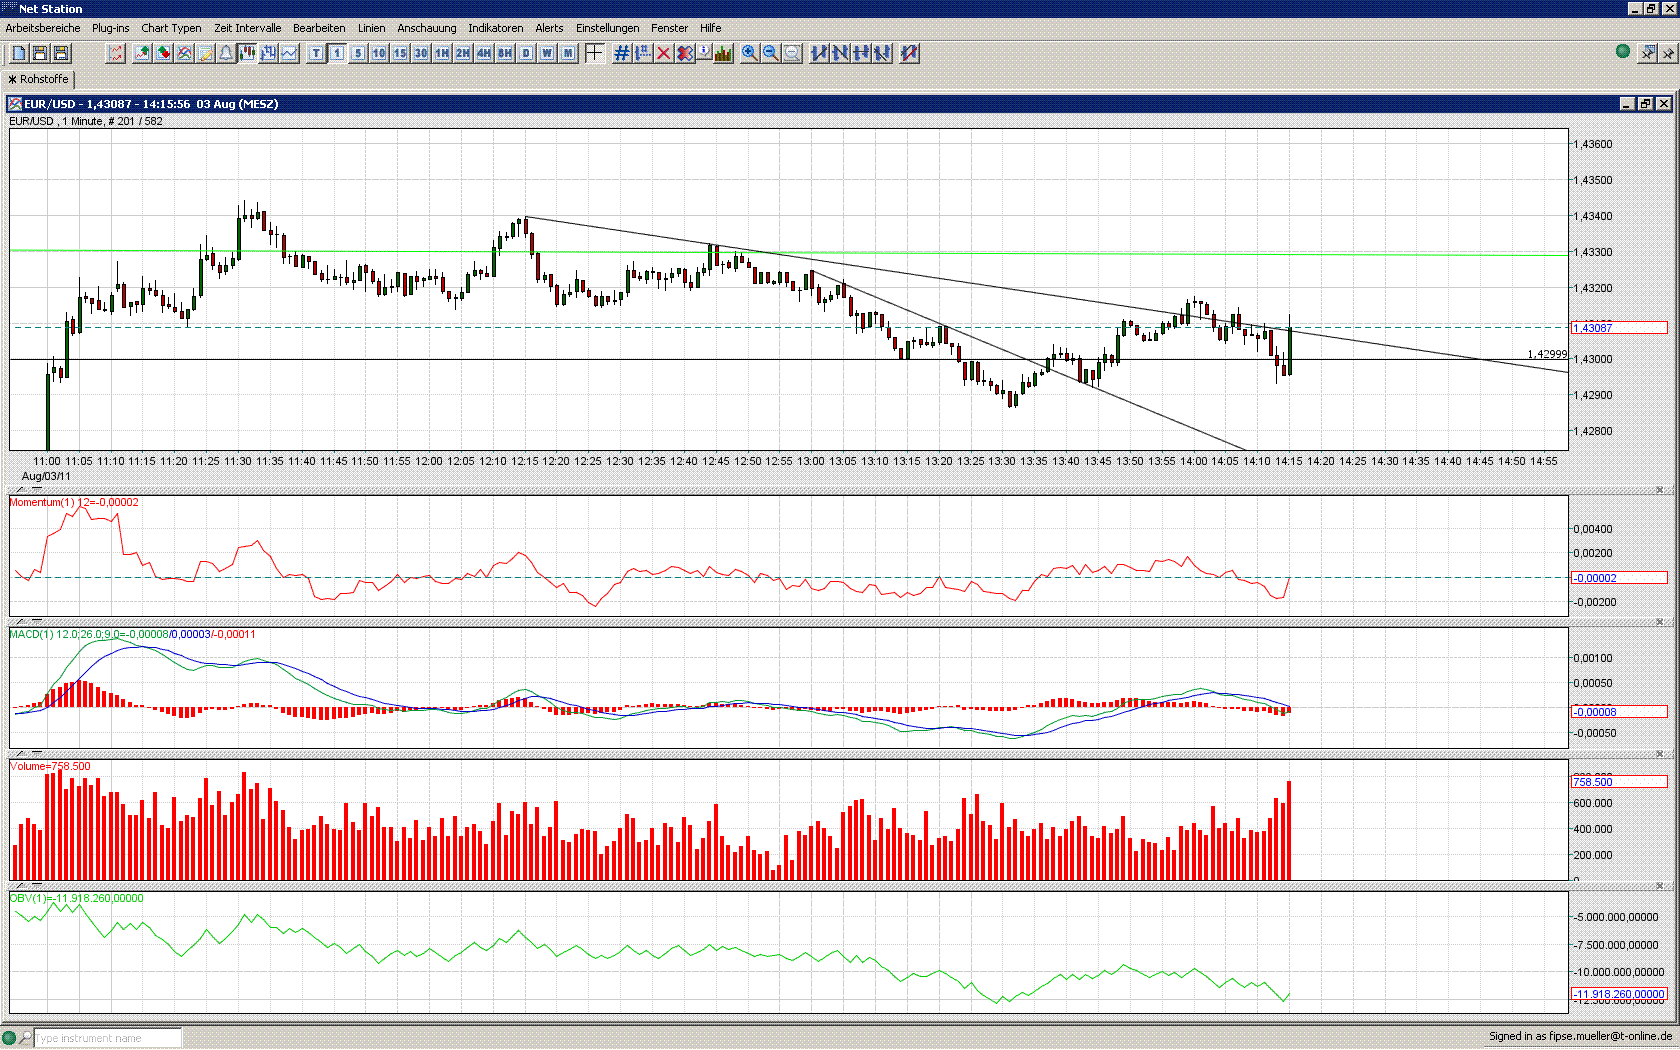Click the red down-arrow chart icon
1680x1050 pixels.
[164, 53]
